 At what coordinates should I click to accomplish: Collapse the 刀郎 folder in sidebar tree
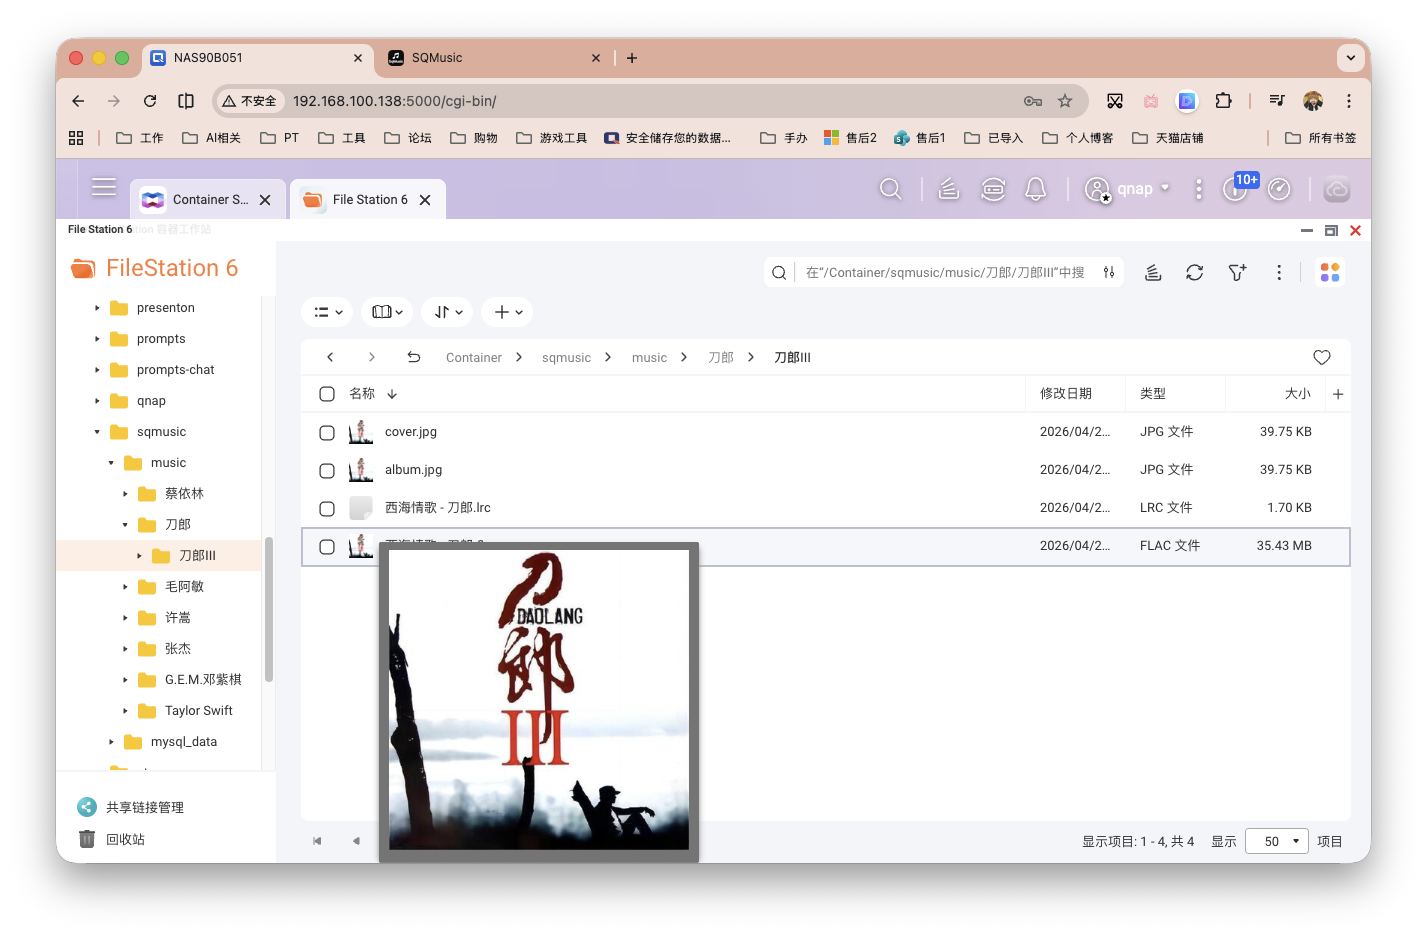coord(124,524)
